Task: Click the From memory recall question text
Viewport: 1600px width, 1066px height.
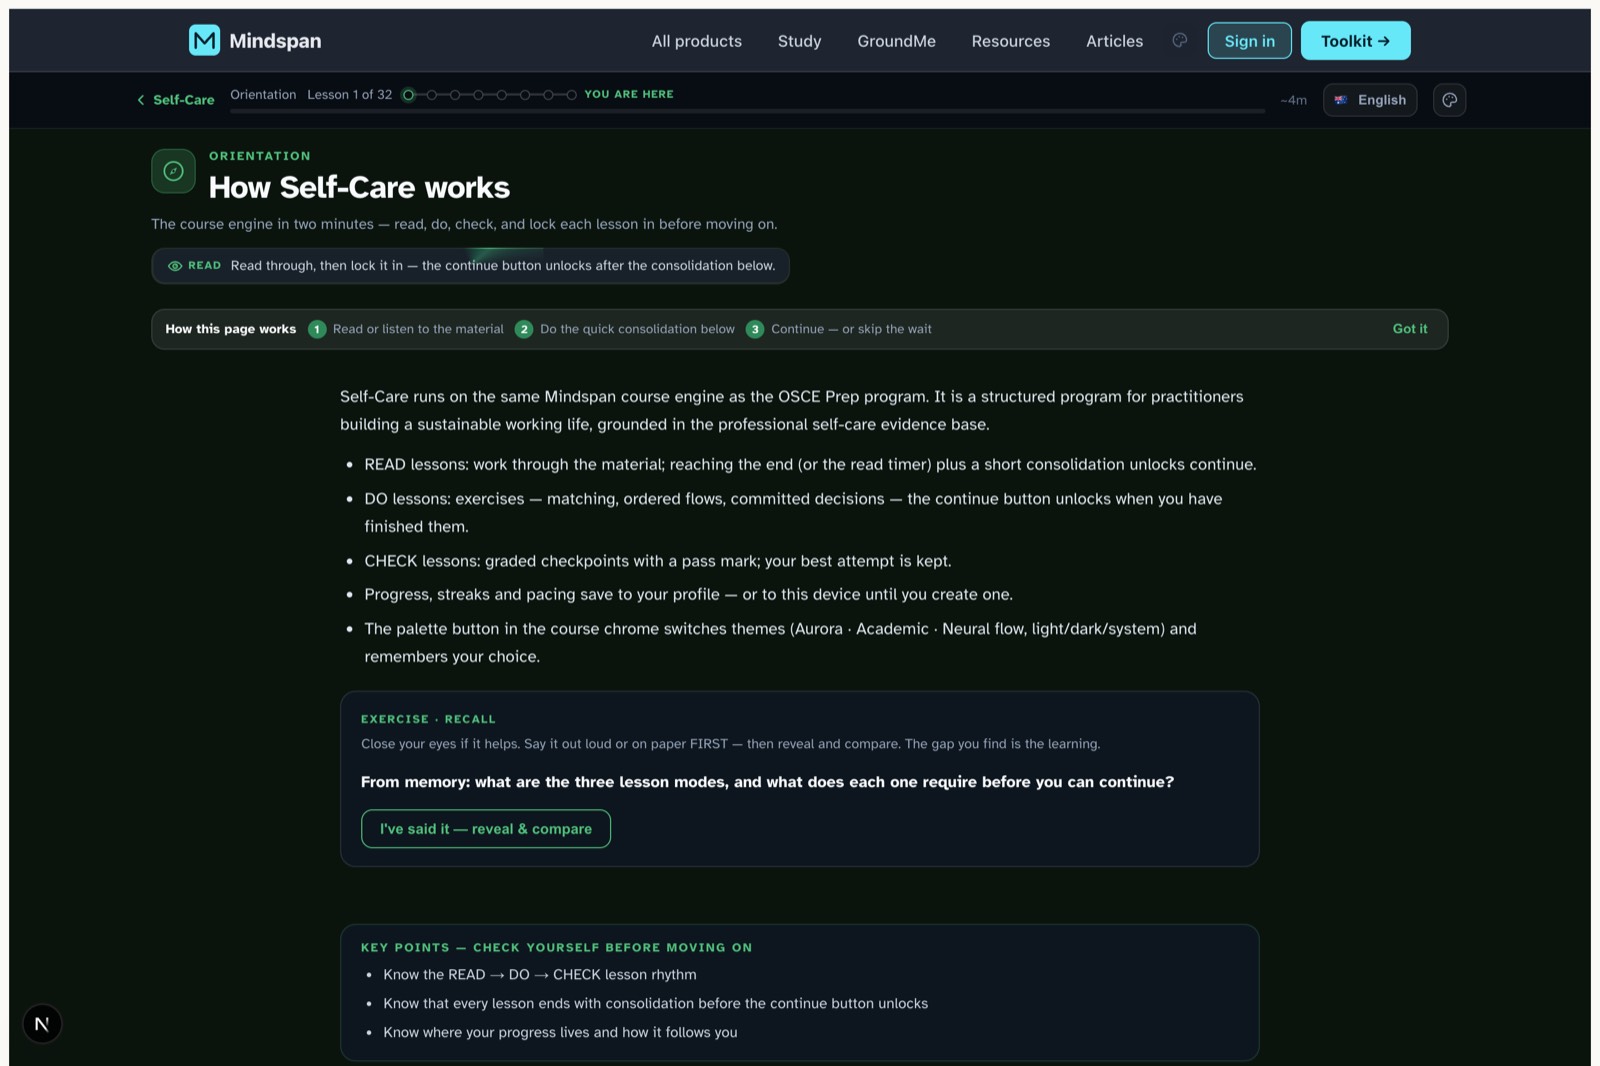Action: [x=767, y=782]
